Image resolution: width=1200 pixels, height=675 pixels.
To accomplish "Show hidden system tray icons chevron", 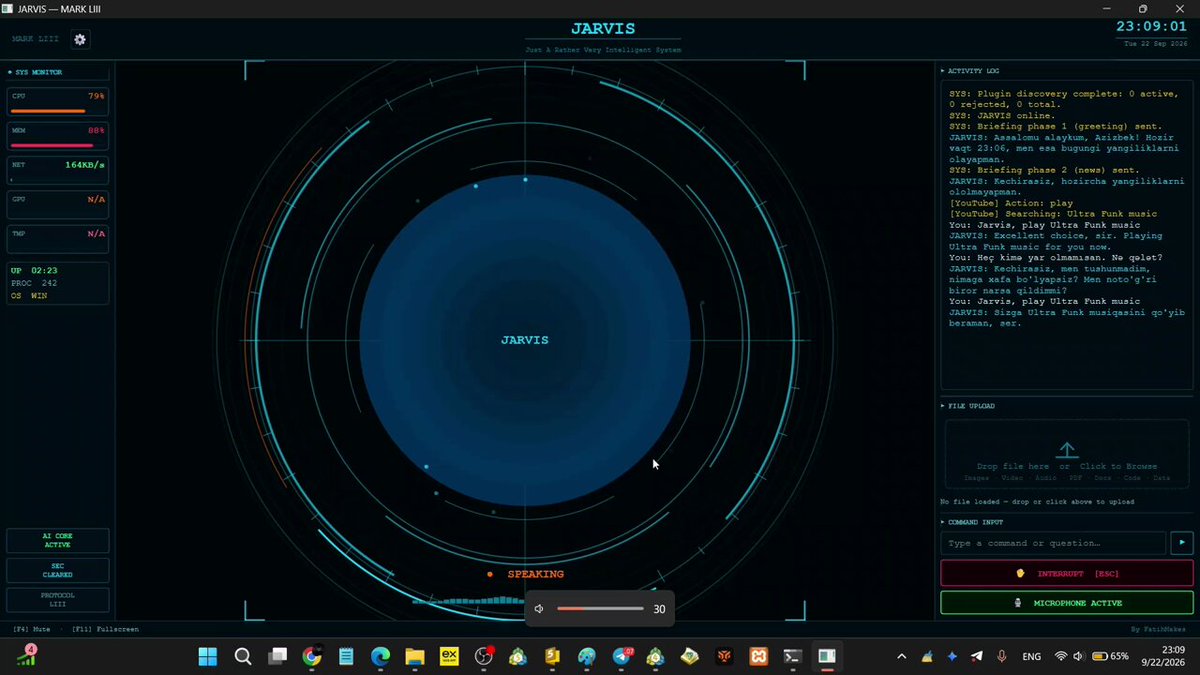I will click(902, 657).
